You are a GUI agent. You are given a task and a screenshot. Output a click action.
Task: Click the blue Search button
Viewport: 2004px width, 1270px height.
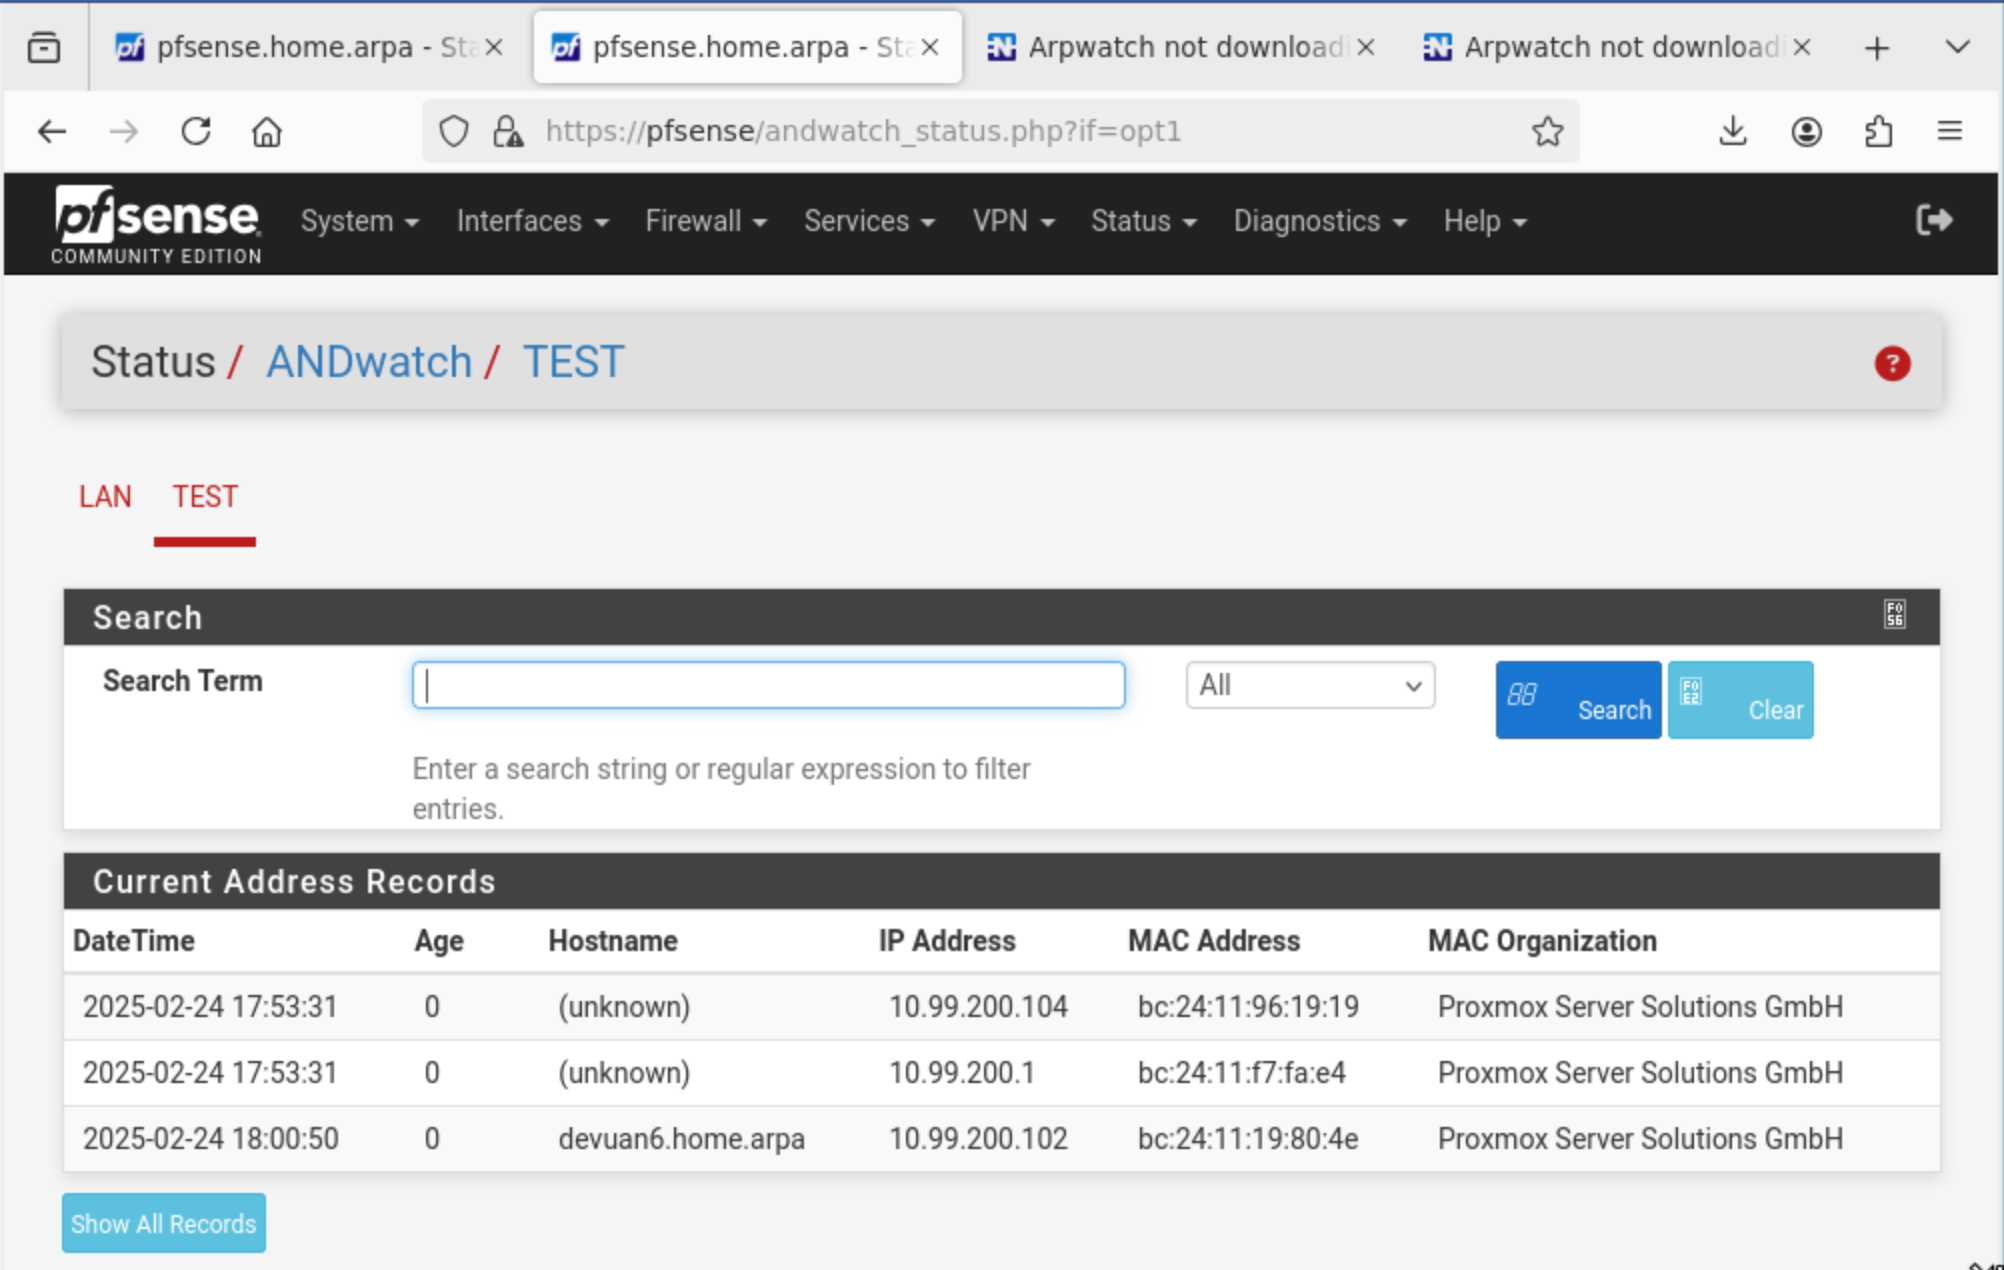click(x=1578, y=700)
